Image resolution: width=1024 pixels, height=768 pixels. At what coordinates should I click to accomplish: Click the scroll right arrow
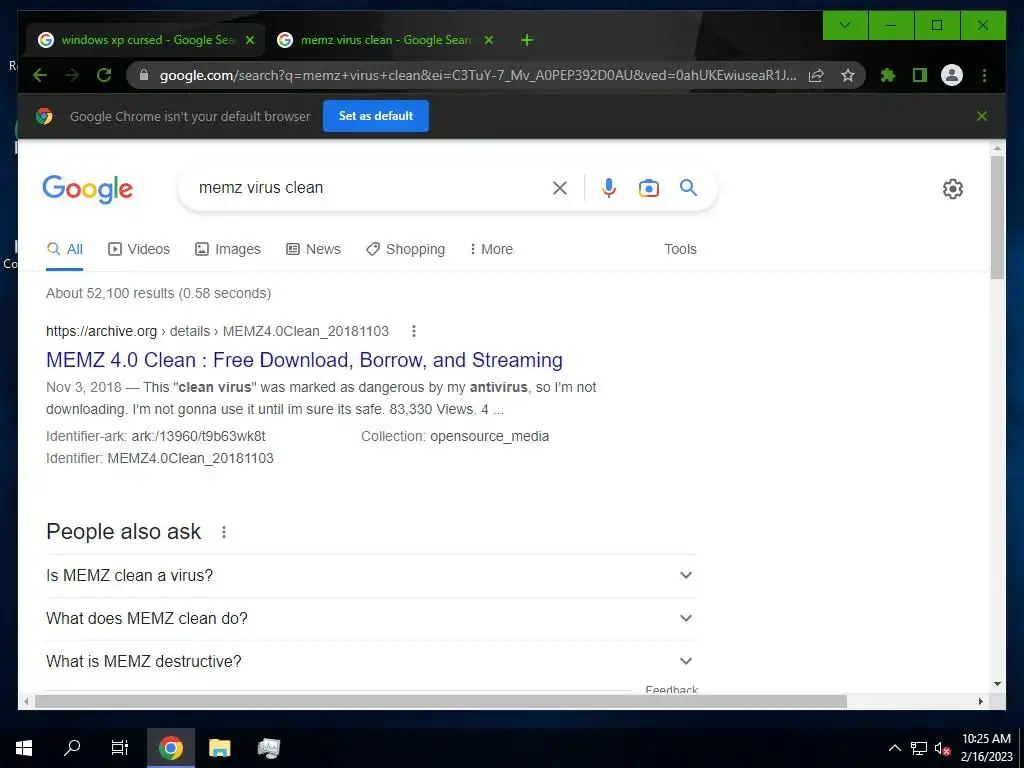tap(980, 701)
